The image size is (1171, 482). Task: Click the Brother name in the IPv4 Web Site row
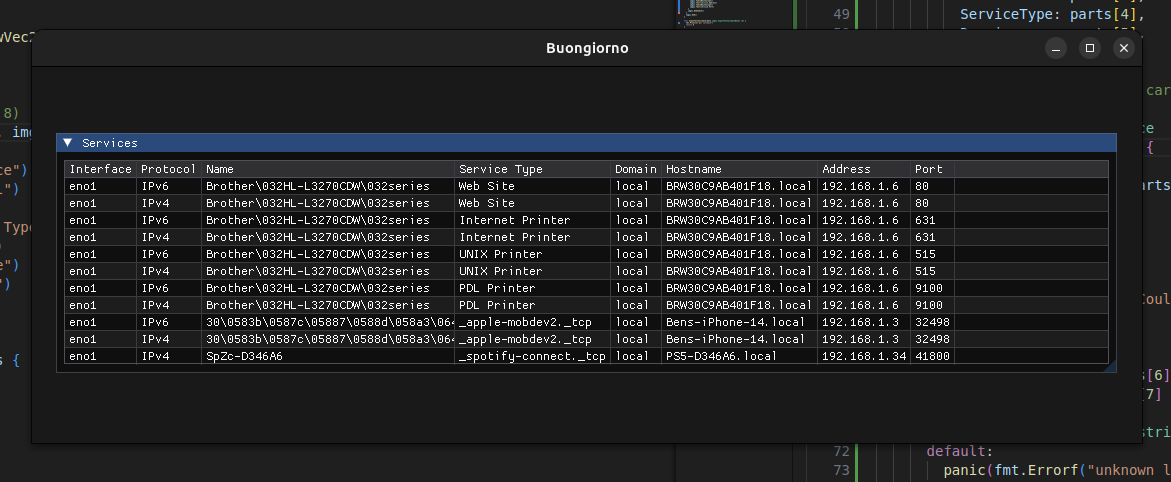pos(317,203)
